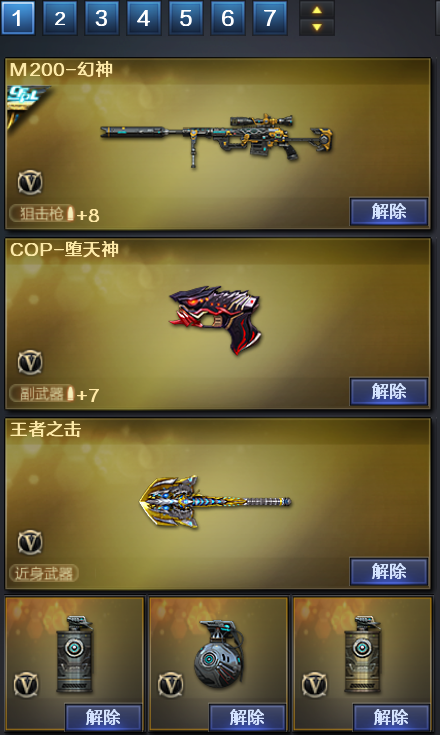Open backpack tab 7
Image resolution: width=440 pixels, height=735 pixels.
tap(269, 18)
